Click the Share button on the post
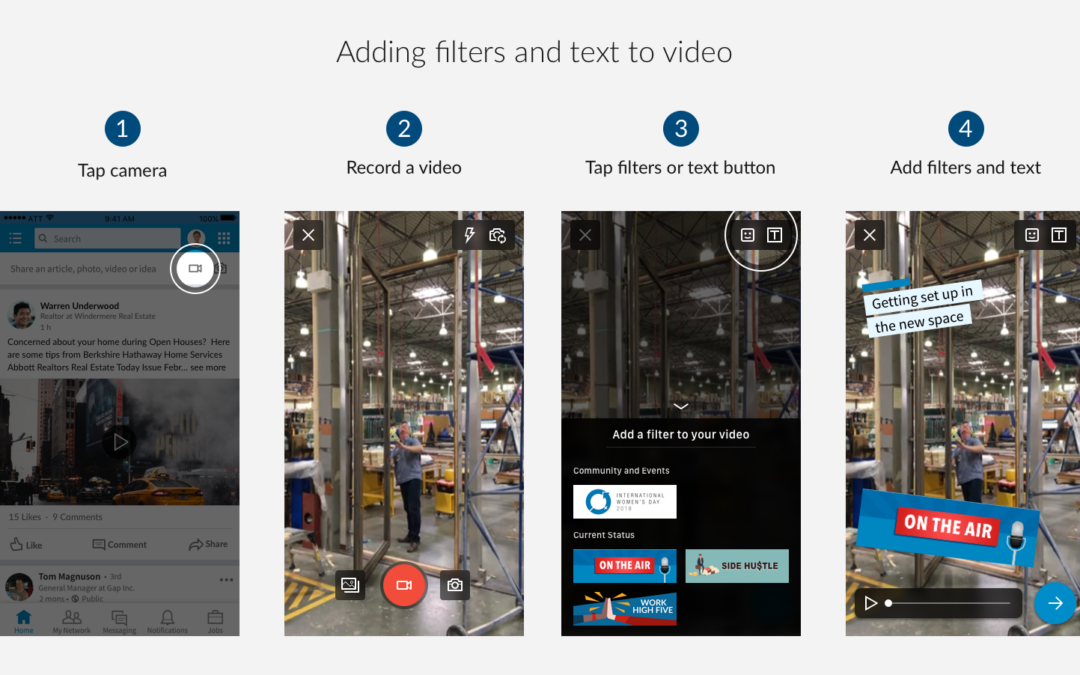 208,544
